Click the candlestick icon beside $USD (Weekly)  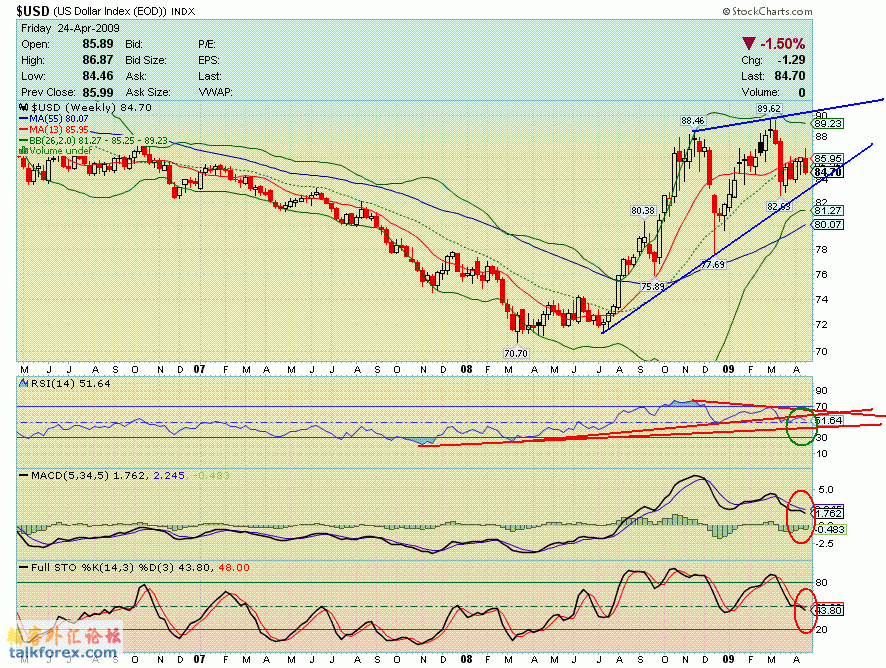(x=23, y=107)
